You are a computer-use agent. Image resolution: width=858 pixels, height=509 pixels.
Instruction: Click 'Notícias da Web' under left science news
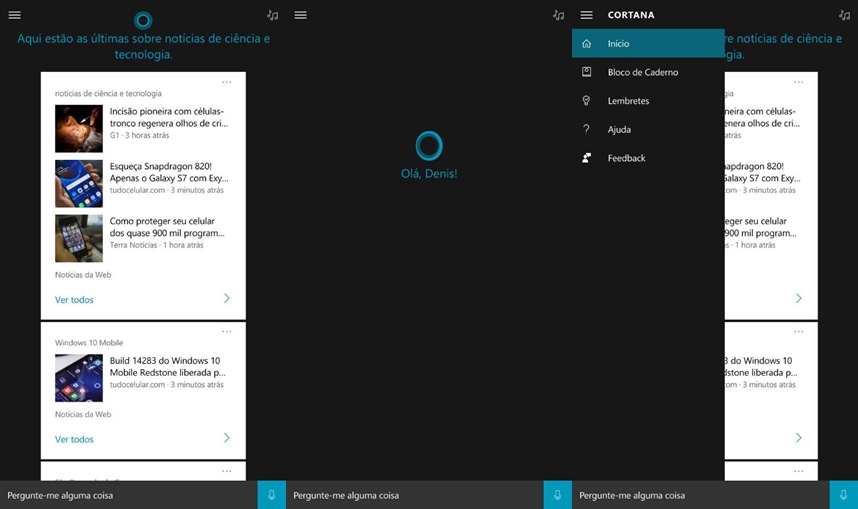pos(83,275)
